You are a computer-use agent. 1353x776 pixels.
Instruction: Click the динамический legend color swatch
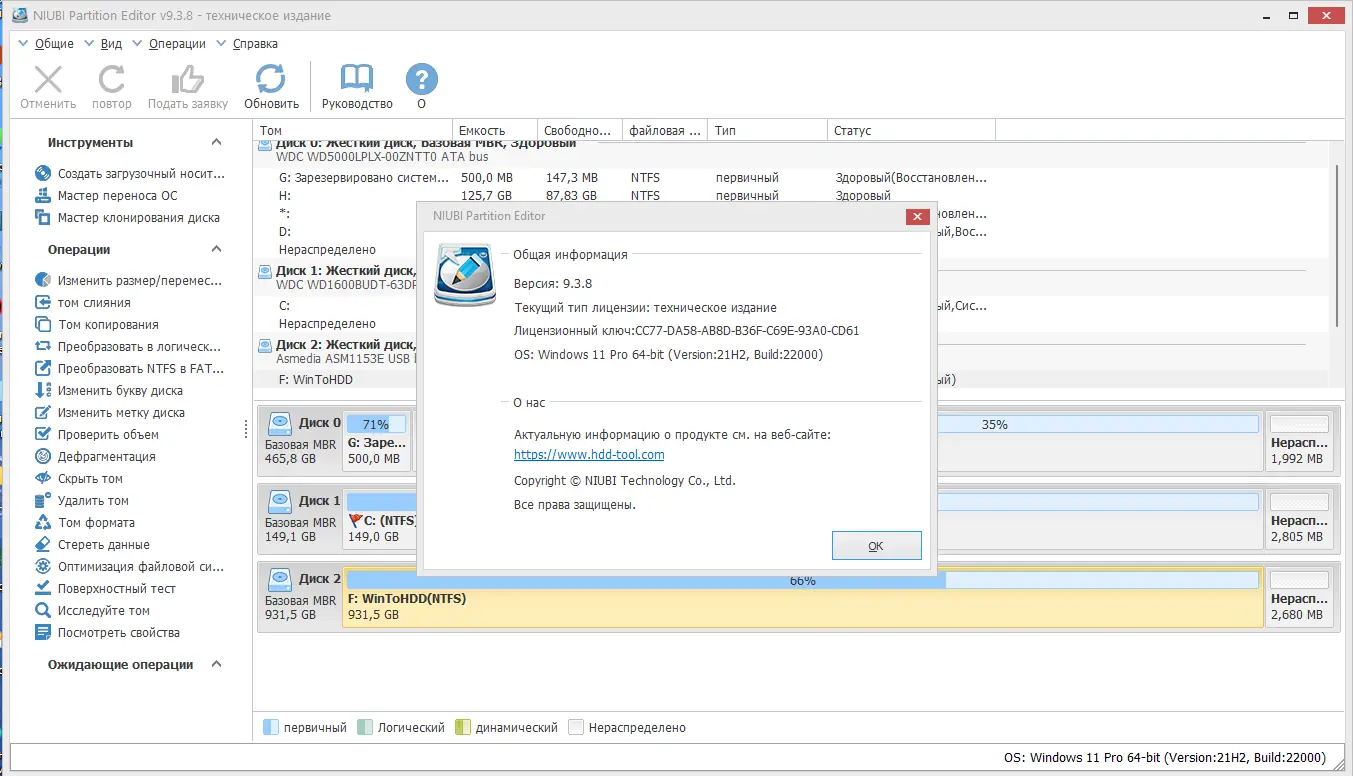pyautogui.click(x=462, y=728)
